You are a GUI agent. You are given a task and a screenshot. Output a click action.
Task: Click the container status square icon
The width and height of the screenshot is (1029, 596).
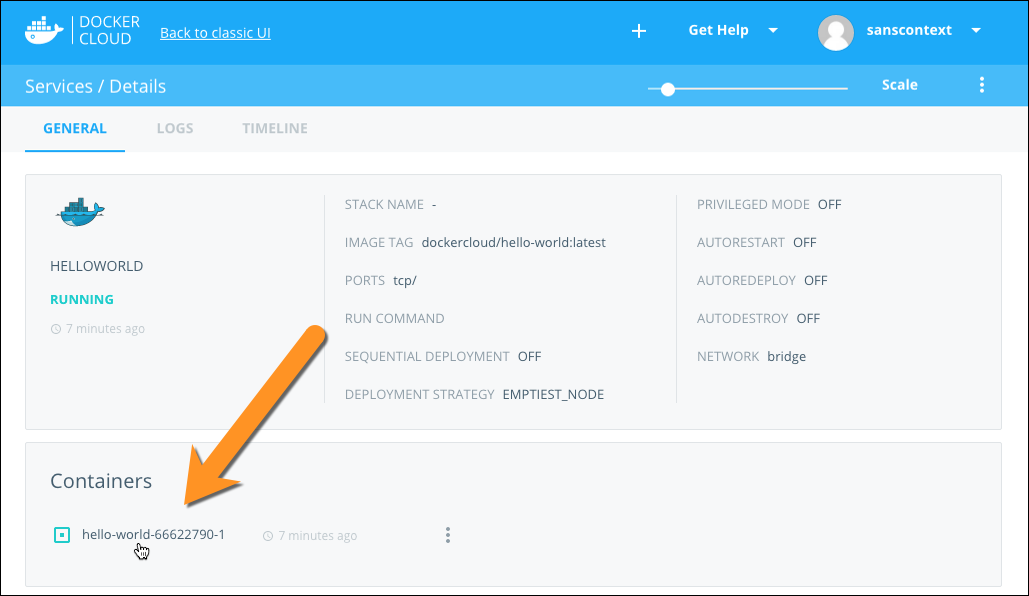[62, 535]
